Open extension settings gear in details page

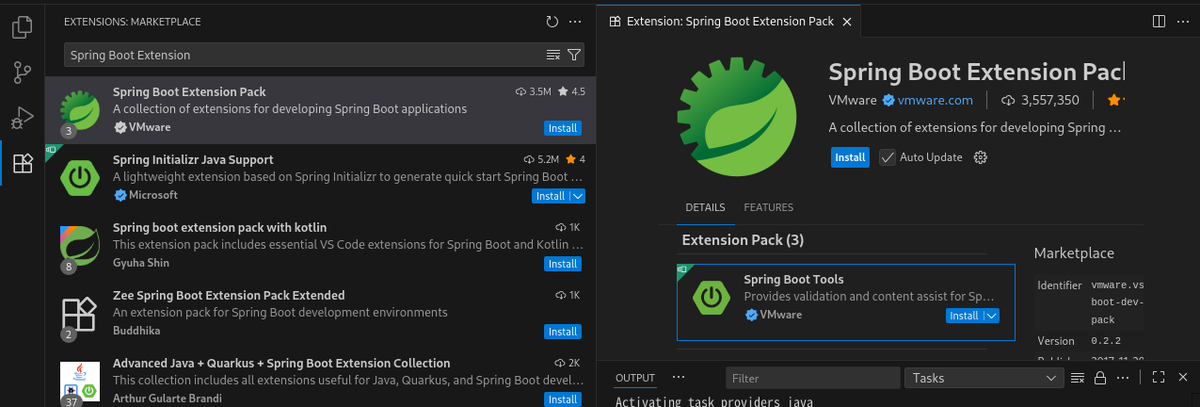[x=980, y=157]
